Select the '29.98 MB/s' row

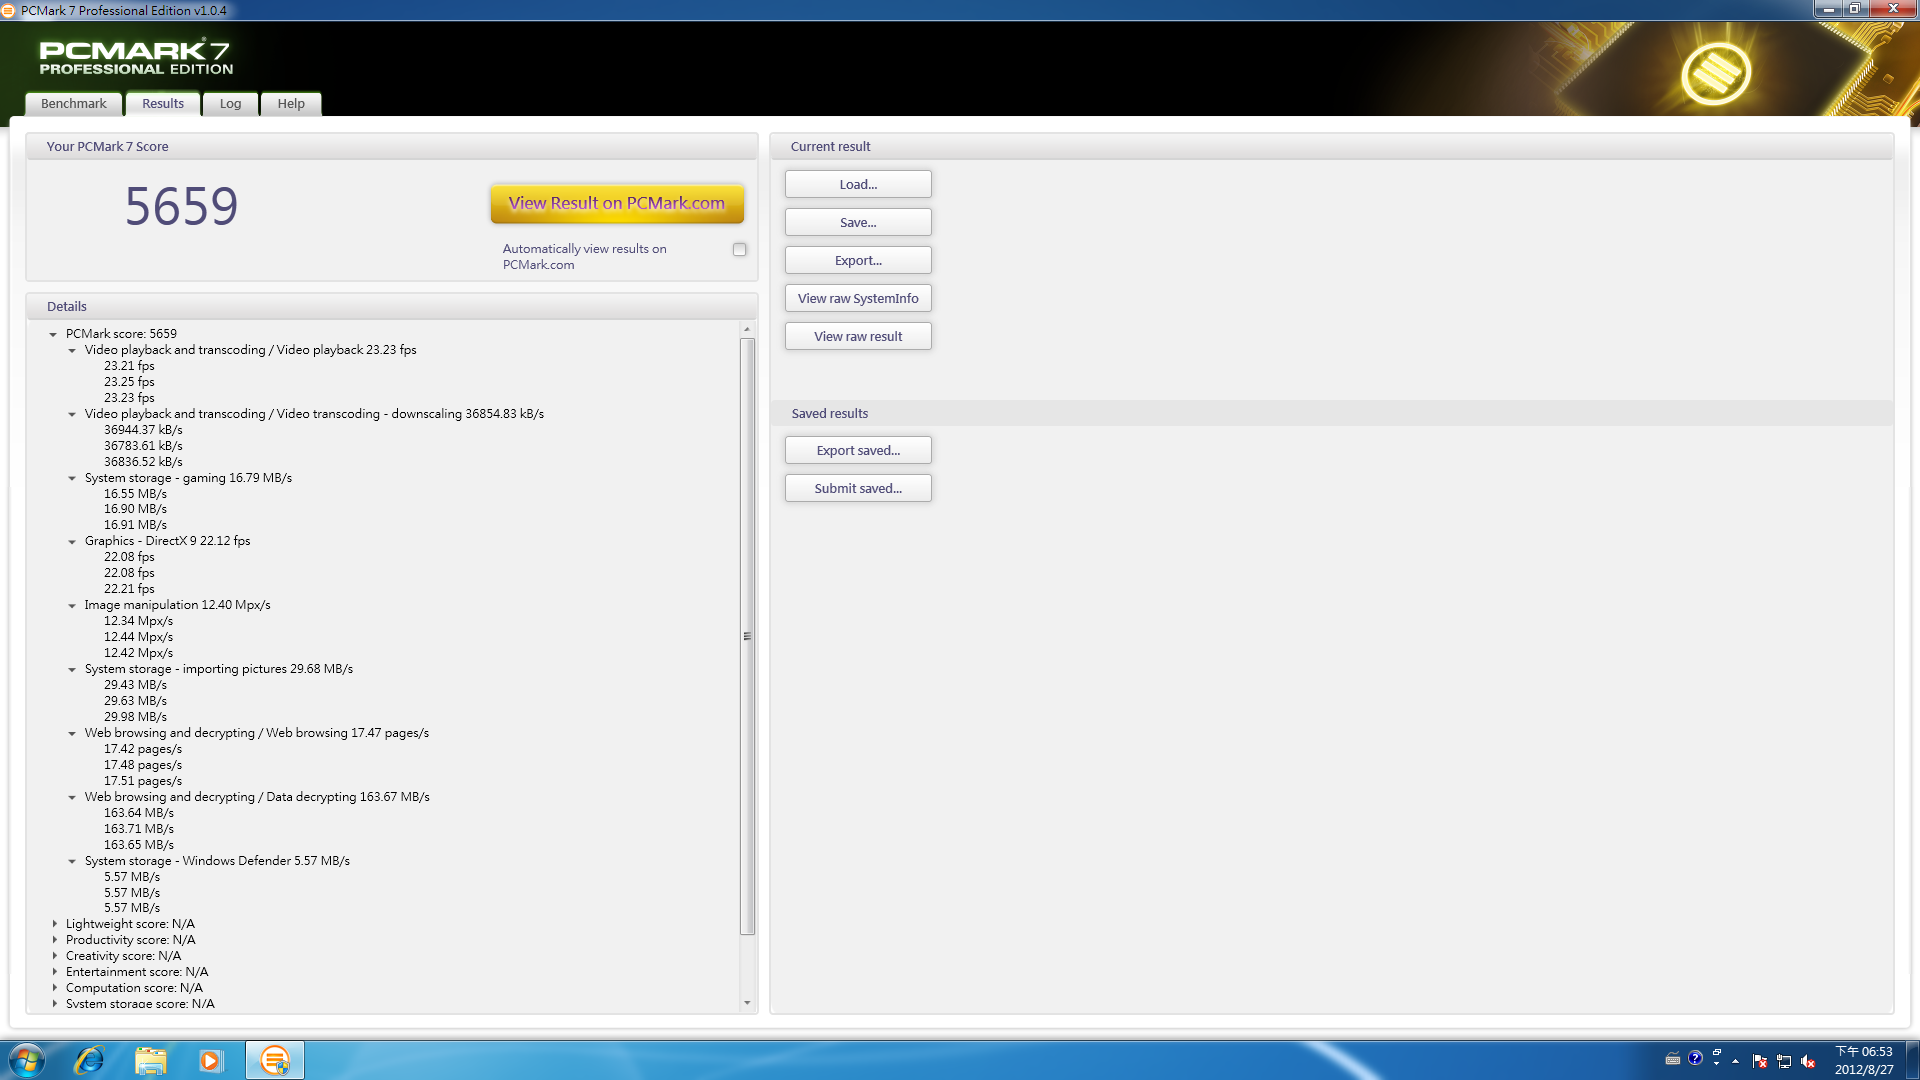[135, 717]
